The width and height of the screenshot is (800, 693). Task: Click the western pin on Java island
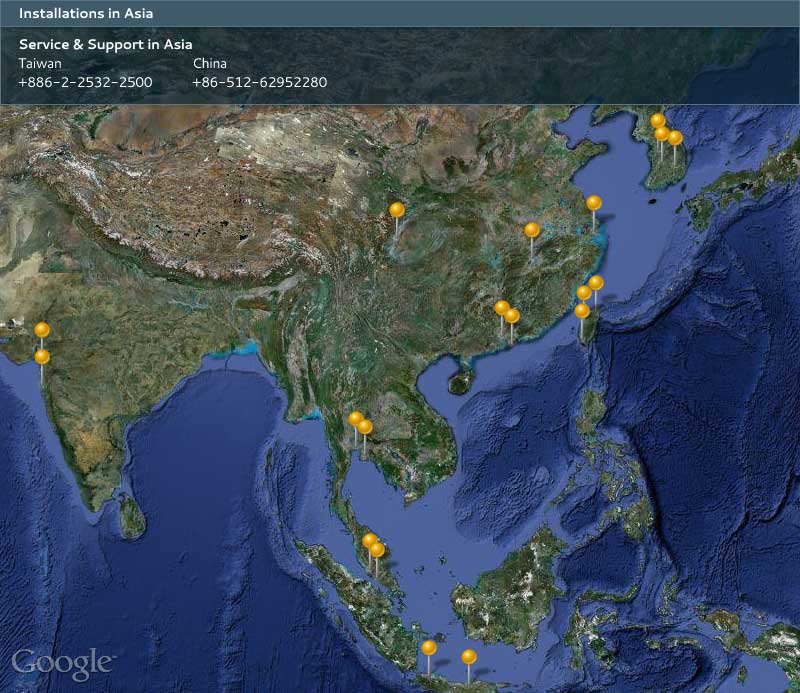click(429, 648)
